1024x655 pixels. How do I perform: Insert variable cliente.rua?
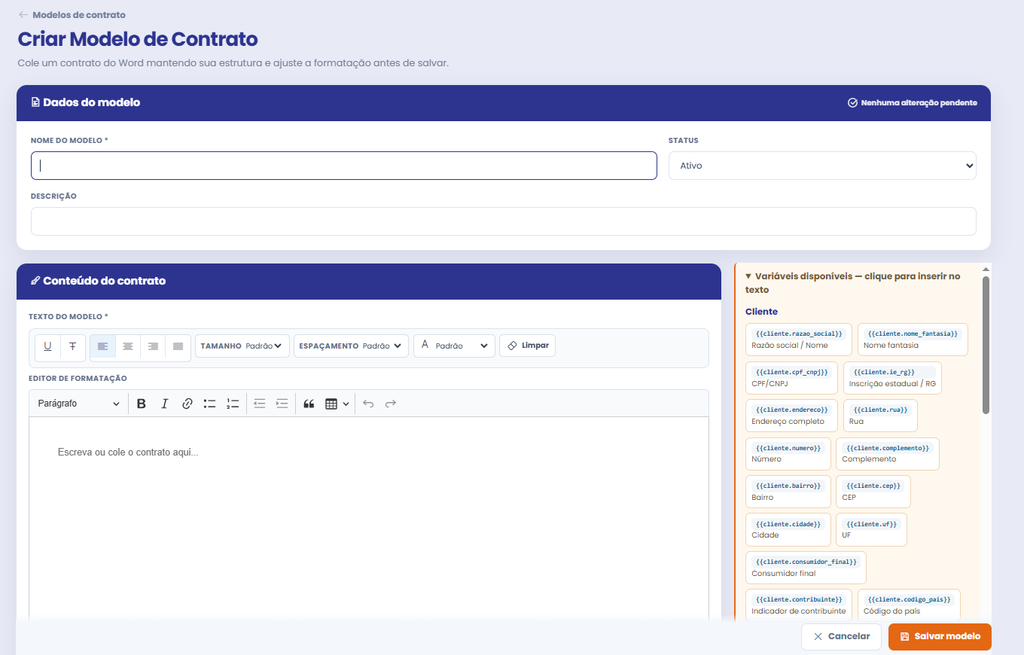click(x=880, y=415)
